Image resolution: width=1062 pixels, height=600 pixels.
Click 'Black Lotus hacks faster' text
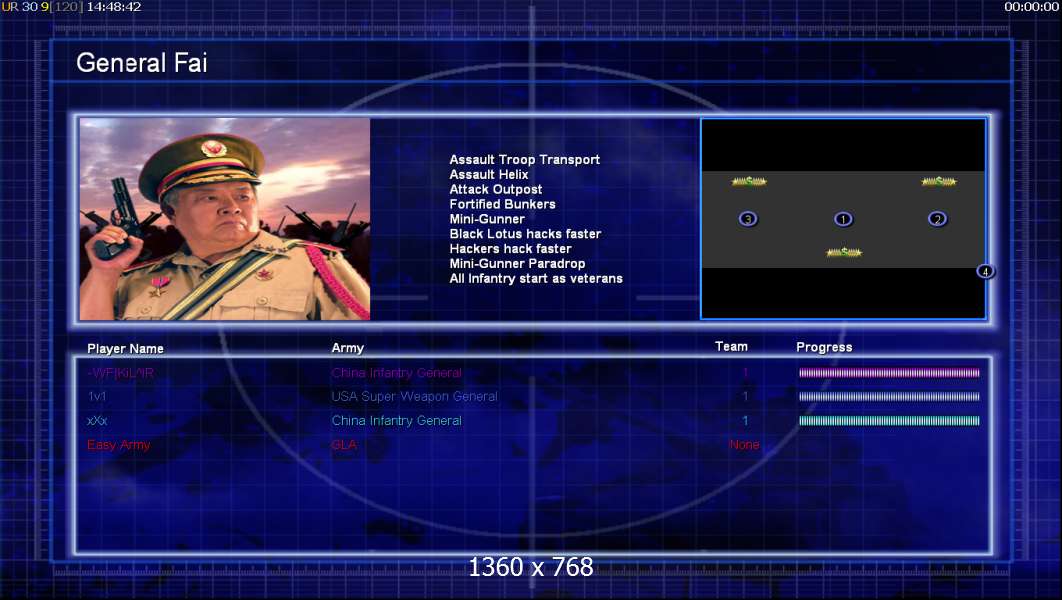526,234
